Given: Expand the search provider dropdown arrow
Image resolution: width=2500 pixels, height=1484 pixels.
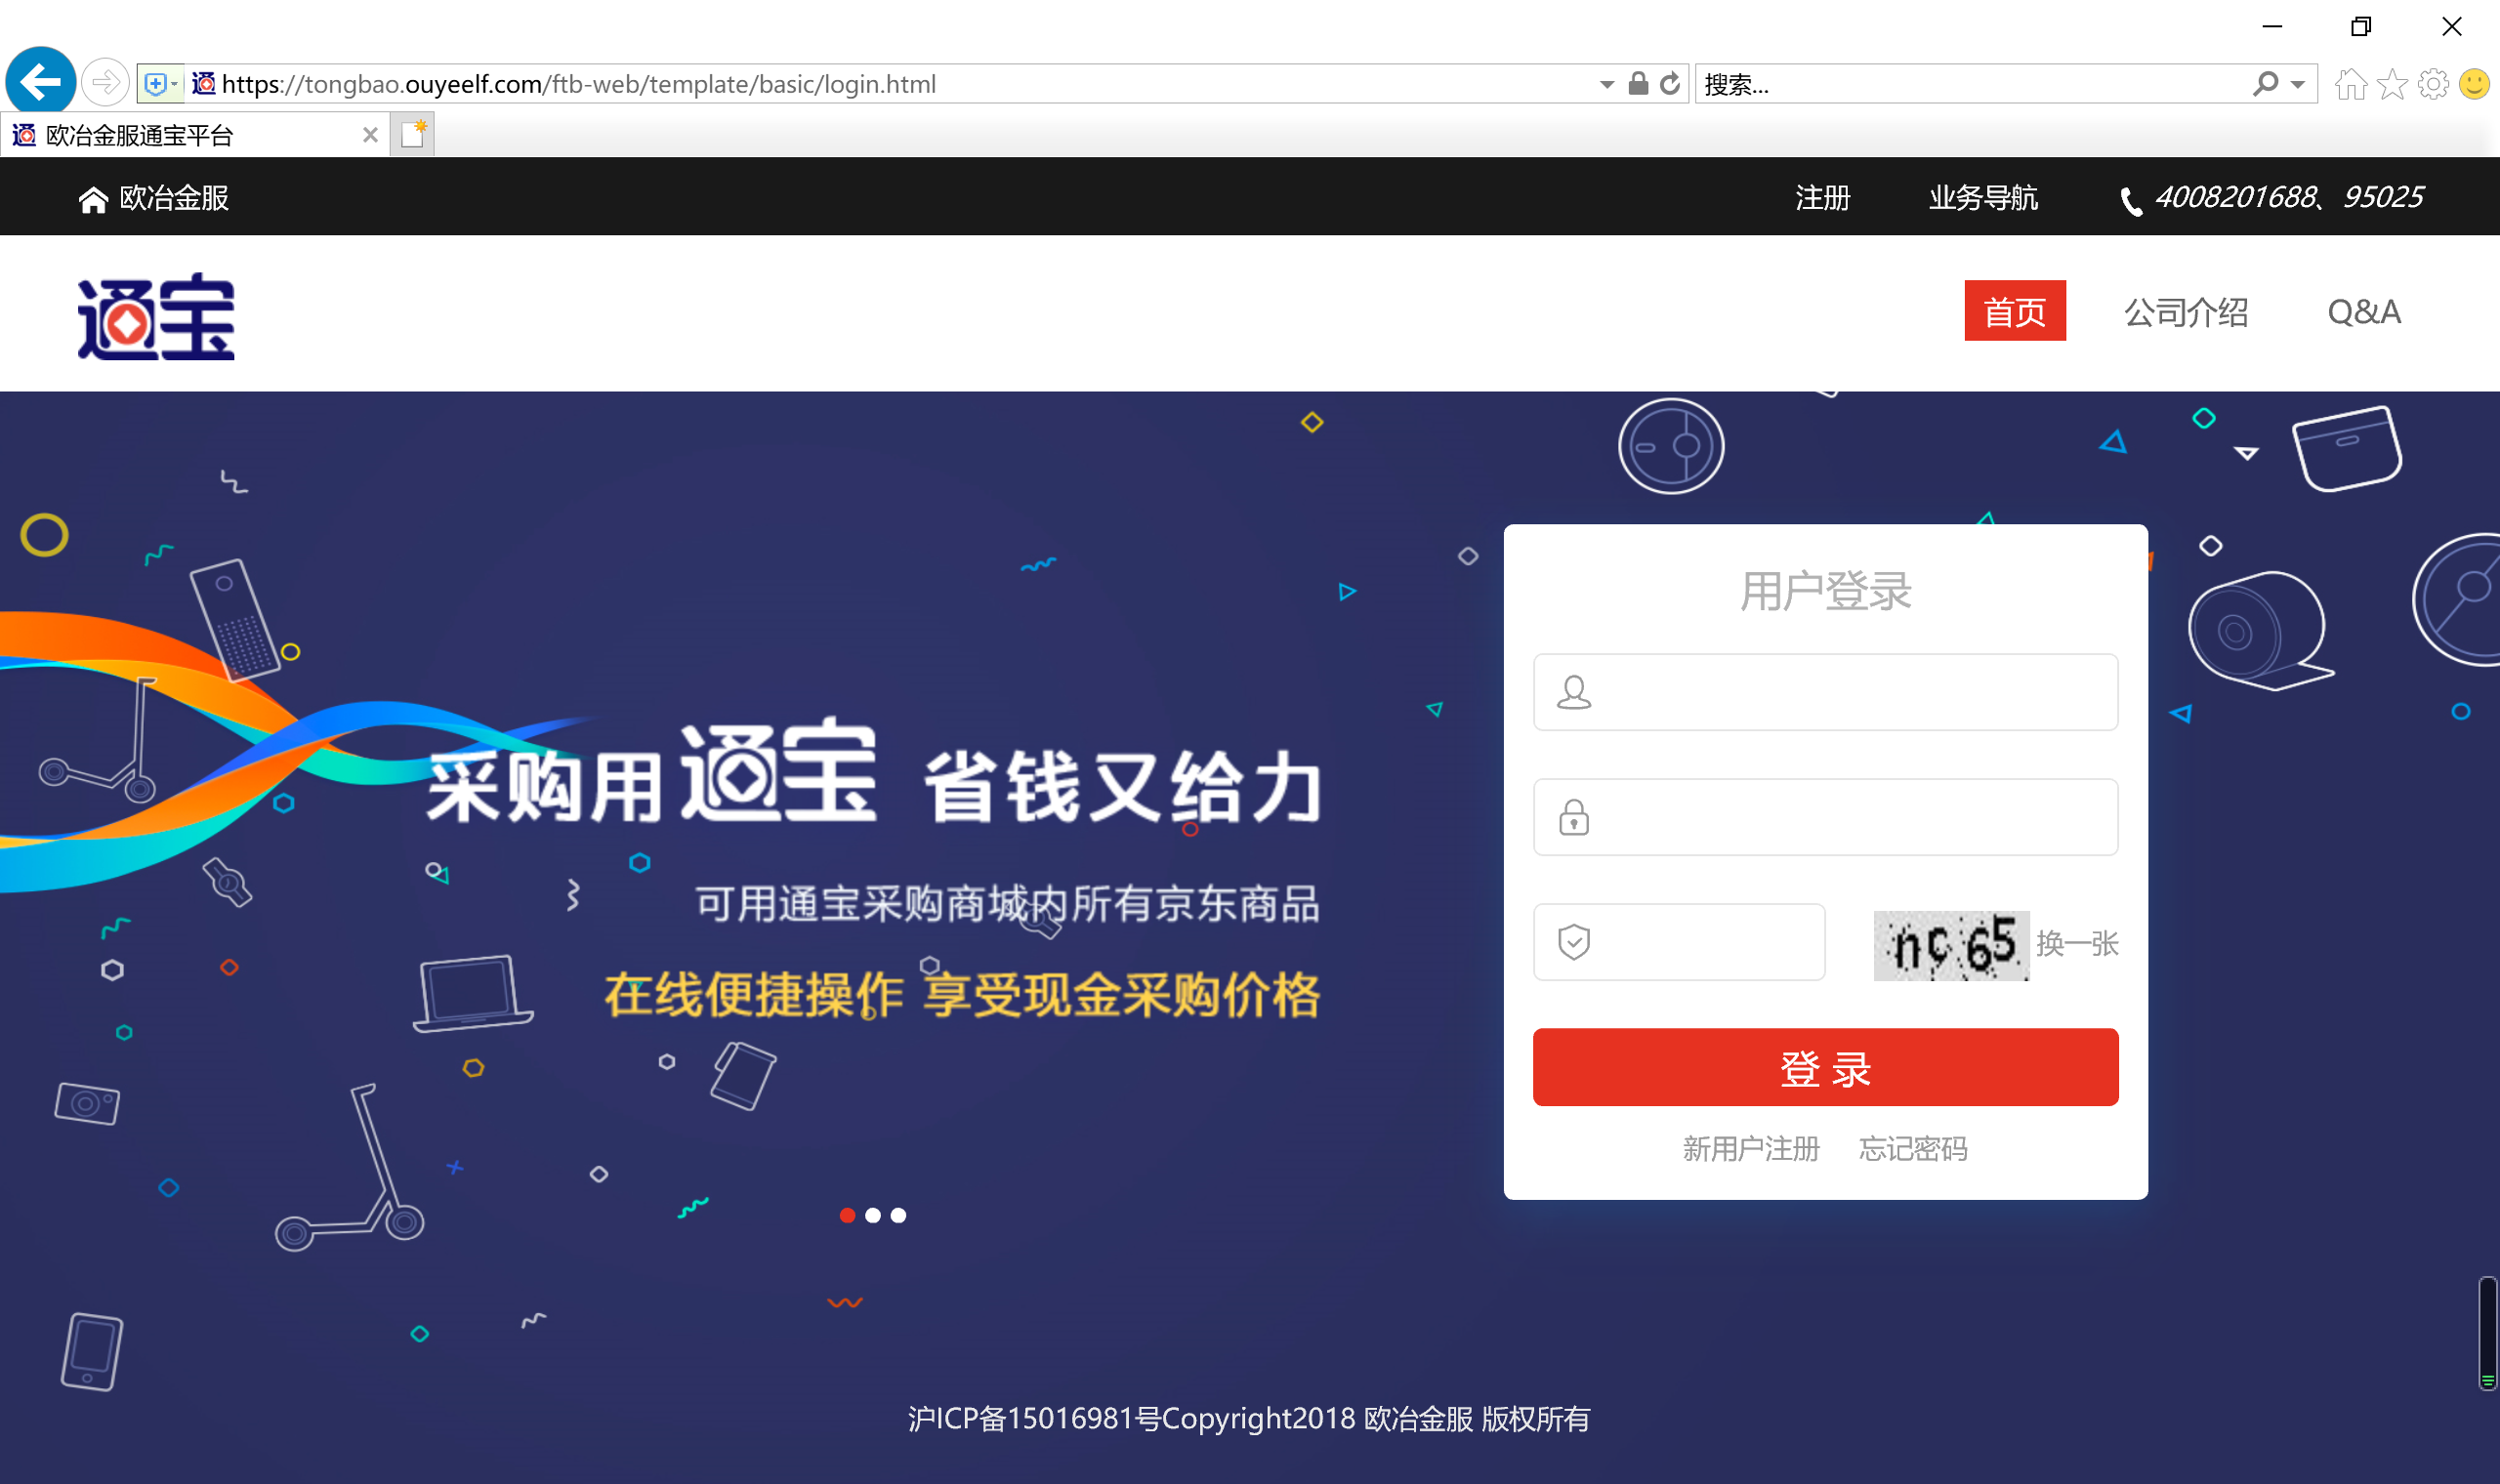Looking at the screenshot, I should click(2298, 85).
